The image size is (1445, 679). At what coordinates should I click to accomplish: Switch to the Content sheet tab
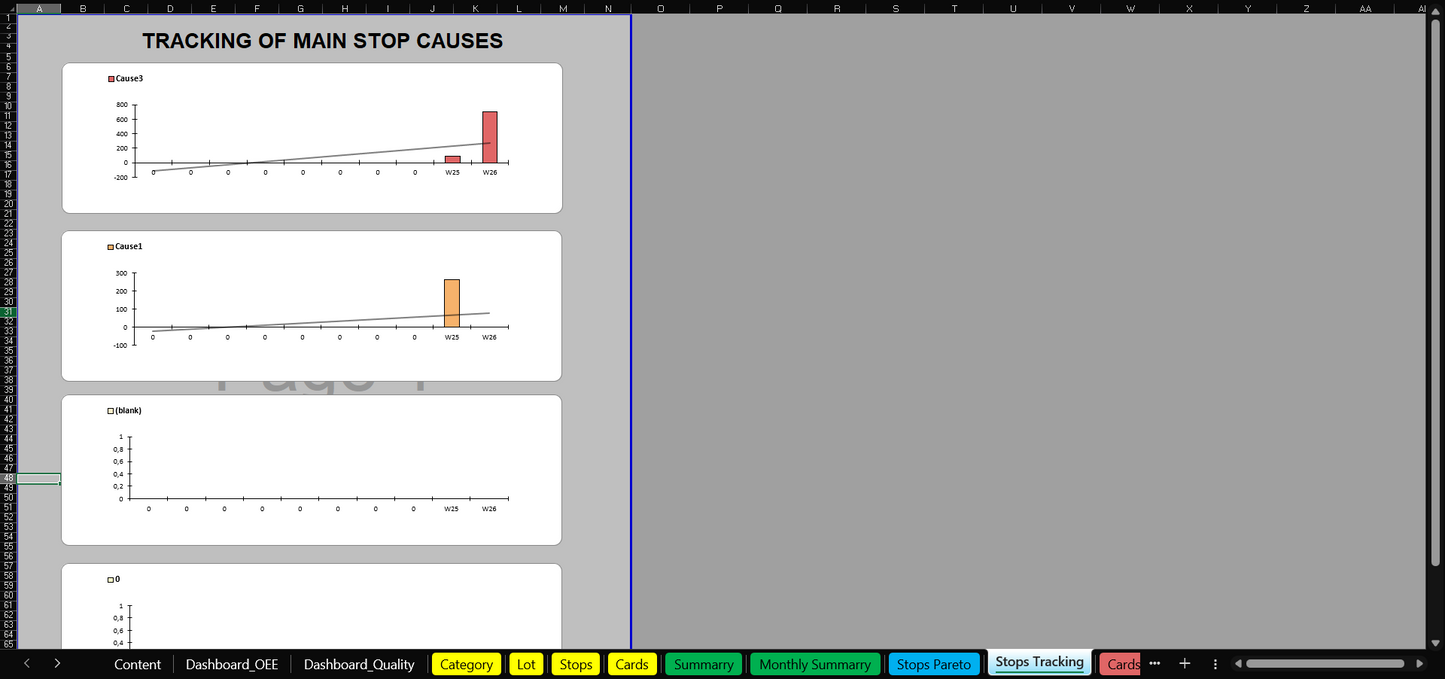click(137, 665)
